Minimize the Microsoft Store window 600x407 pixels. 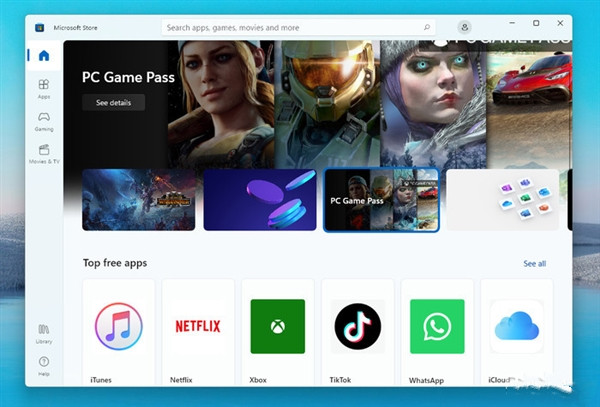pyautogui.click(x=512, y=23)
